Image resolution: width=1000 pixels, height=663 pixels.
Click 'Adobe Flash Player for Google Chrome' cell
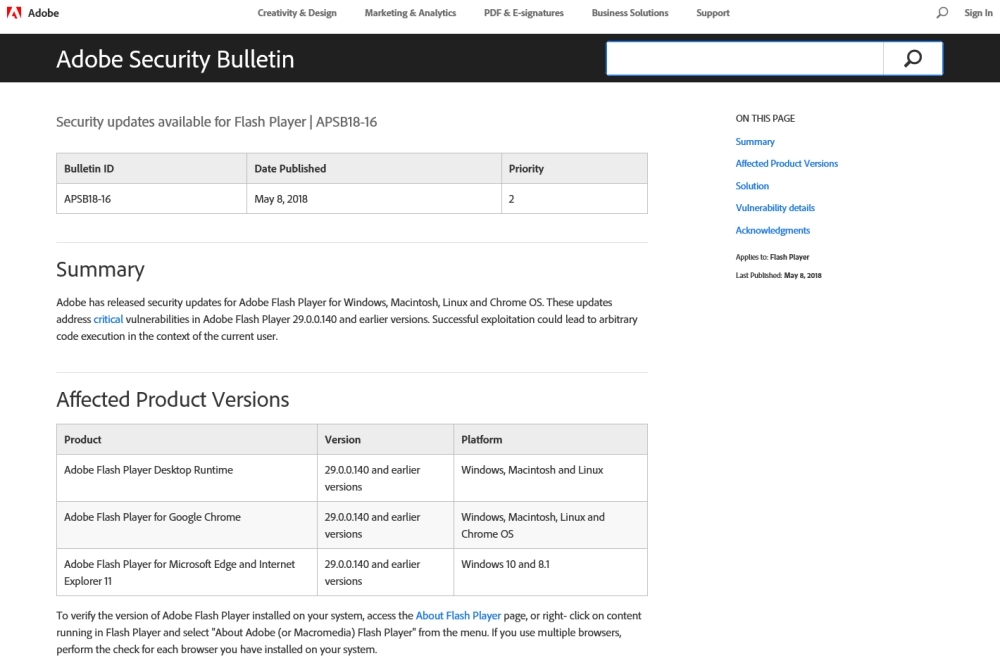click(187, 525)
